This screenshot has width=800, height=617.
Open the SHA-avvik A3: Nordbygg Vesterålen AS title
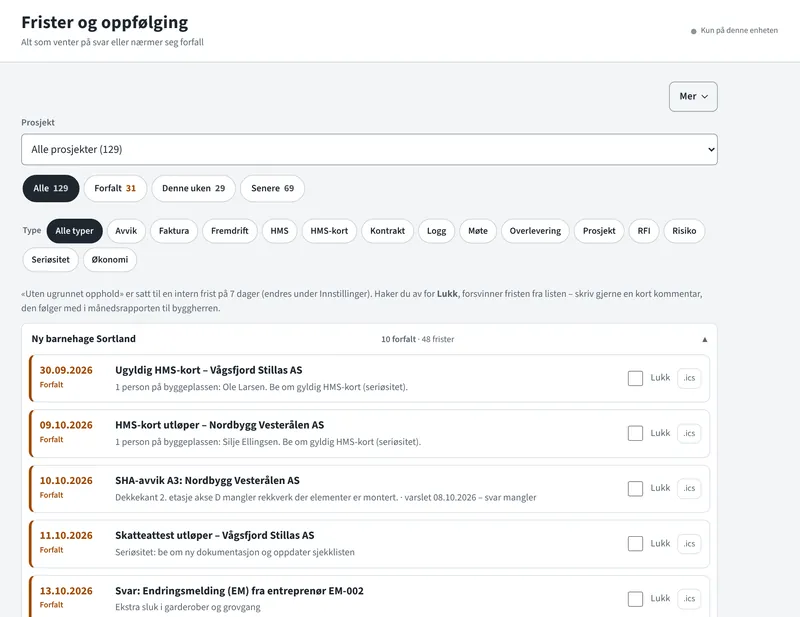point(207,481)
